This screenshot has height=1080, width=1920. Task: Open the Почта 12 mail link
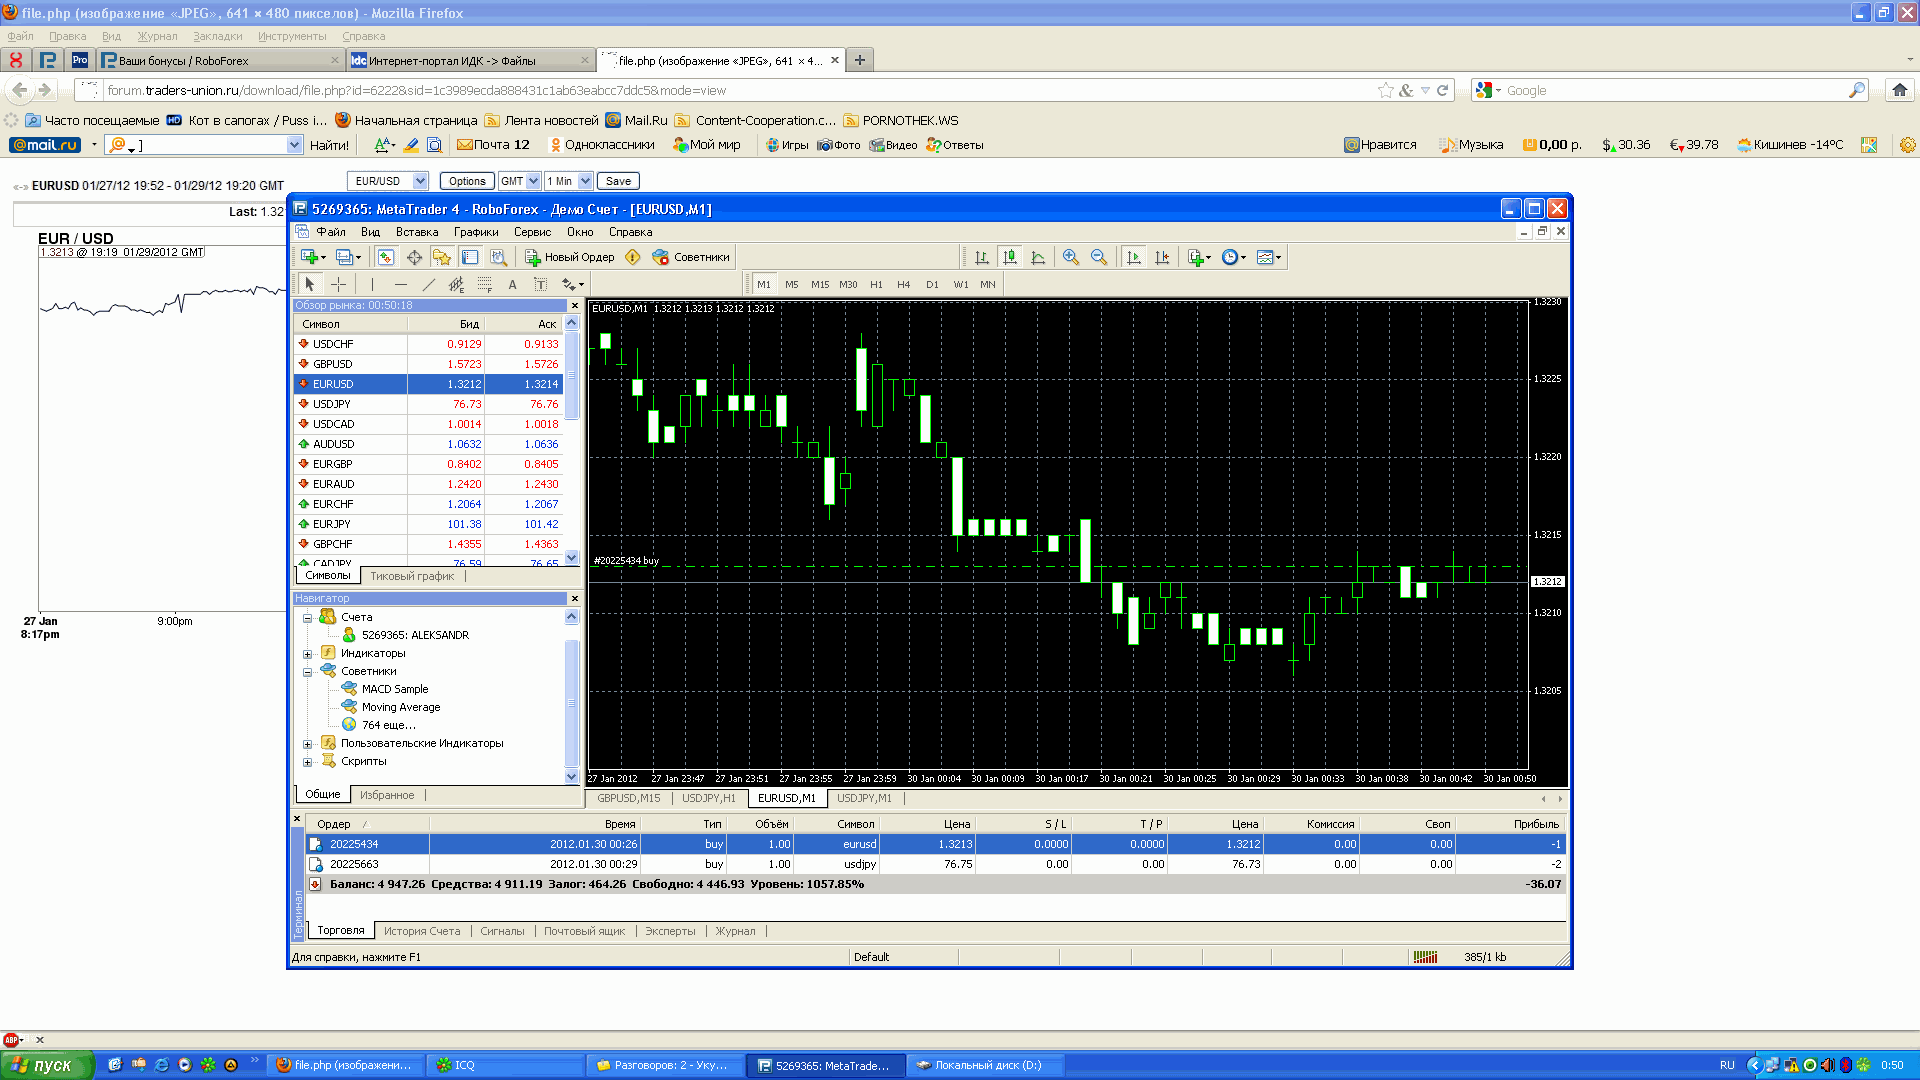tap(493, 145)
